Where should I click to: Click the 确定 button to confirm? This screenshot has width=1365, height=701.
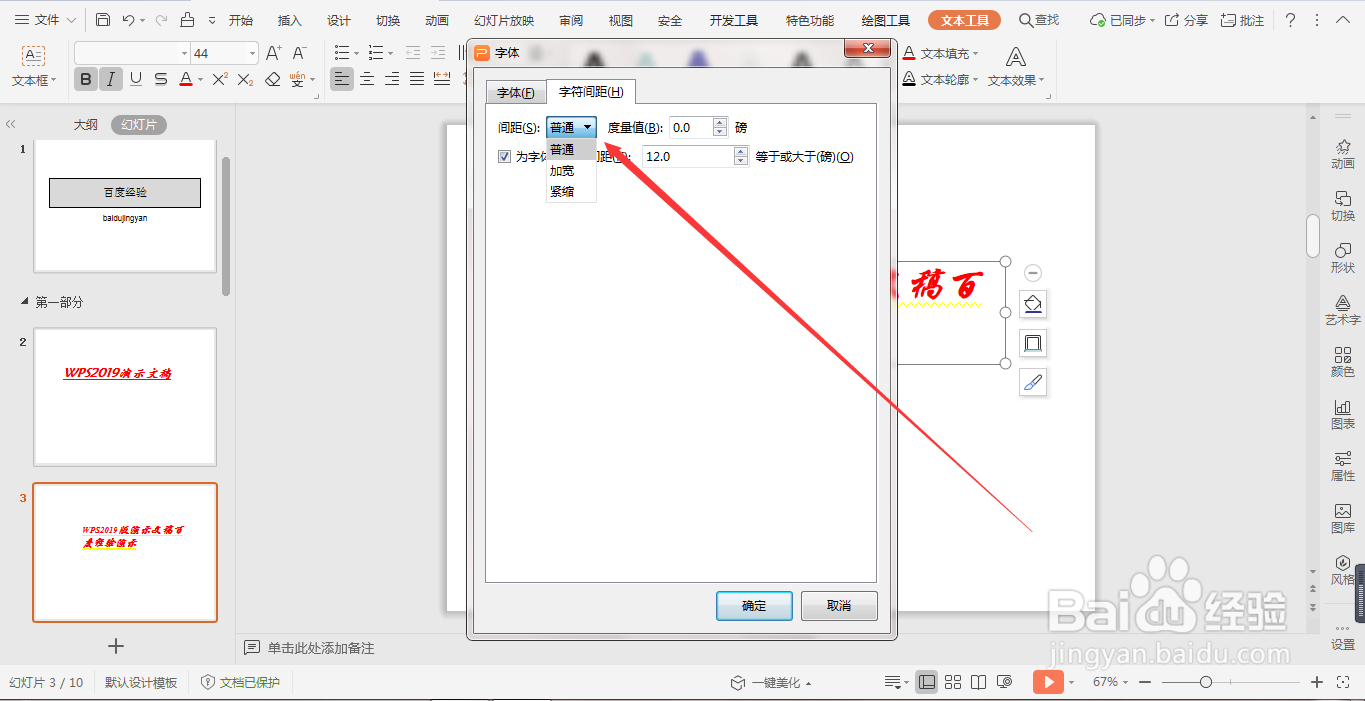pyautogui.click(x=753, y=605)
